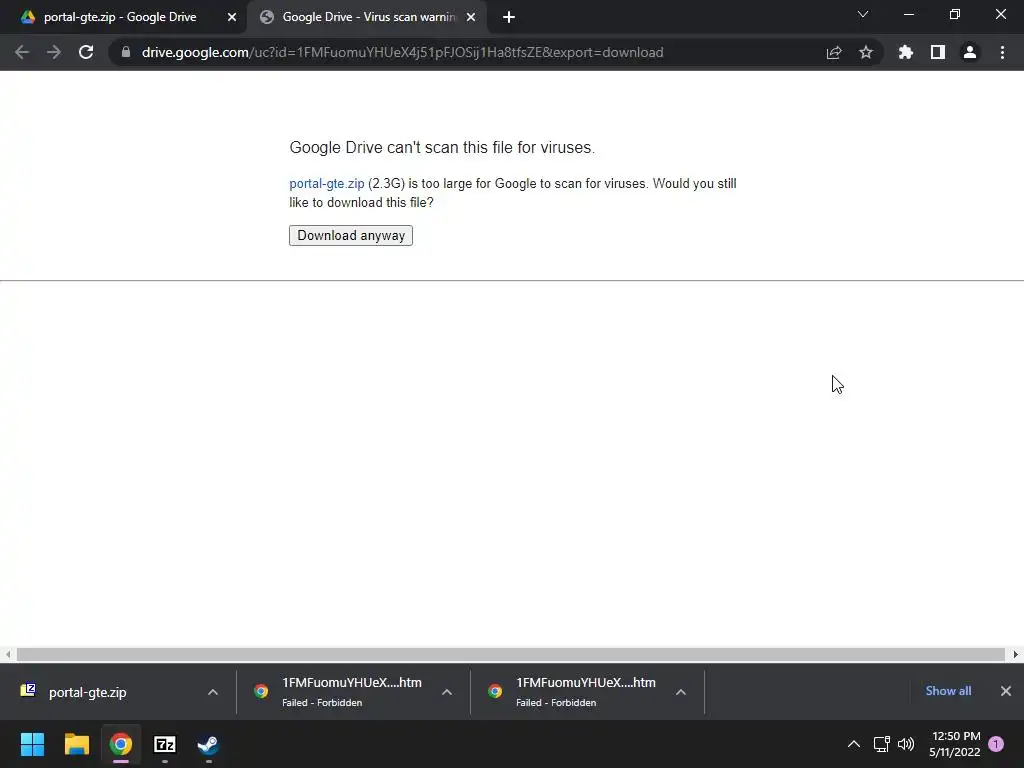Open the Windows Start menu
Viewport: 1024px width, 768px height.
tap(32, 744)
